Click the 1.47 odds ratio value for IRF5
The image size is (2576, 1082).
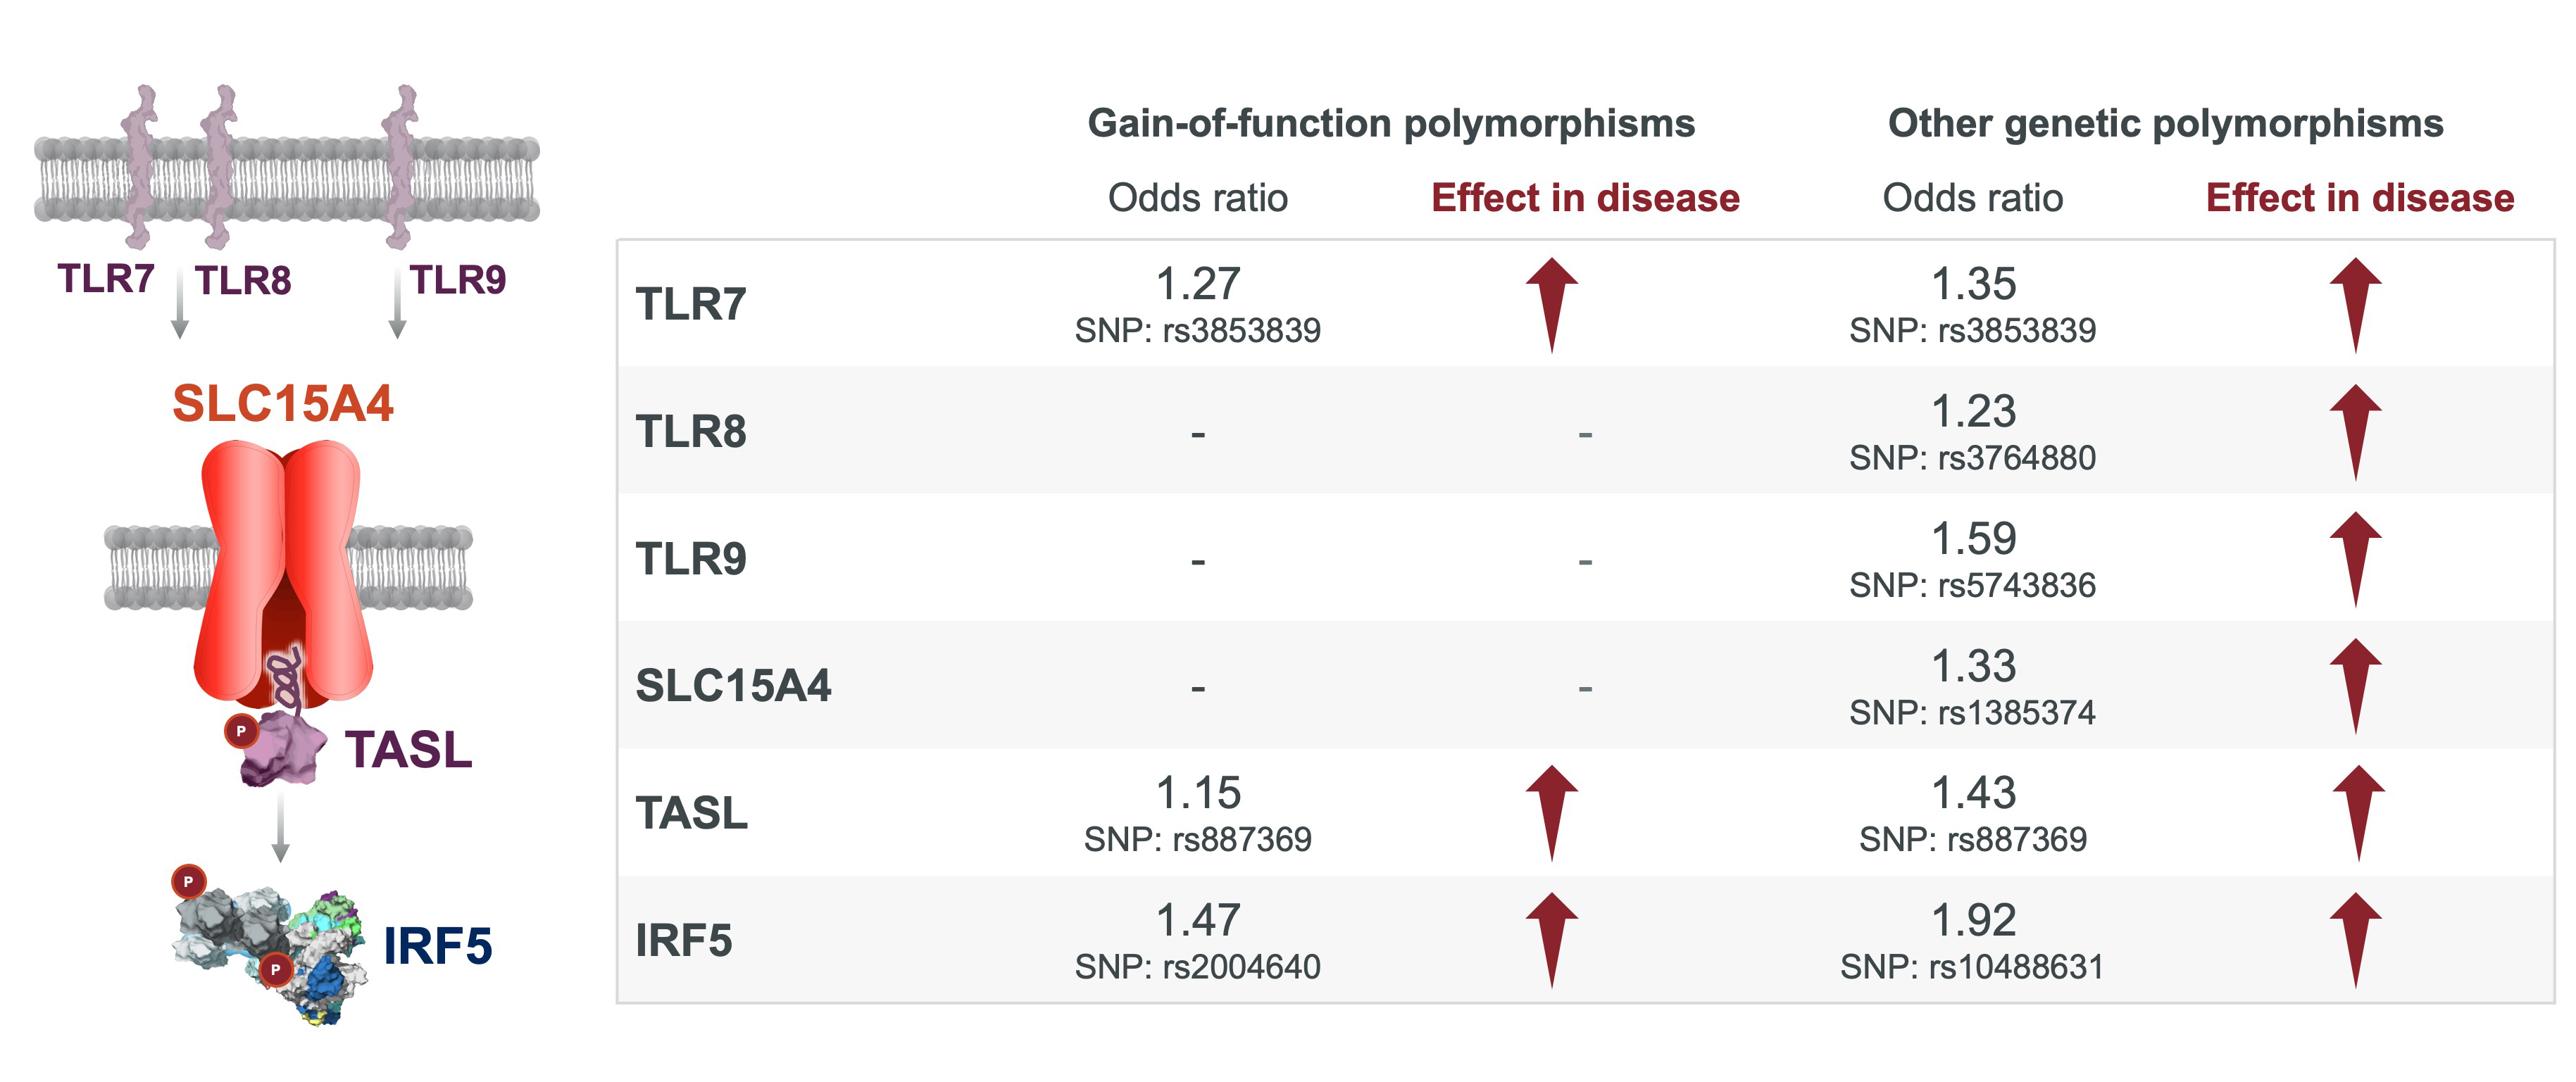pos(1198,920)
